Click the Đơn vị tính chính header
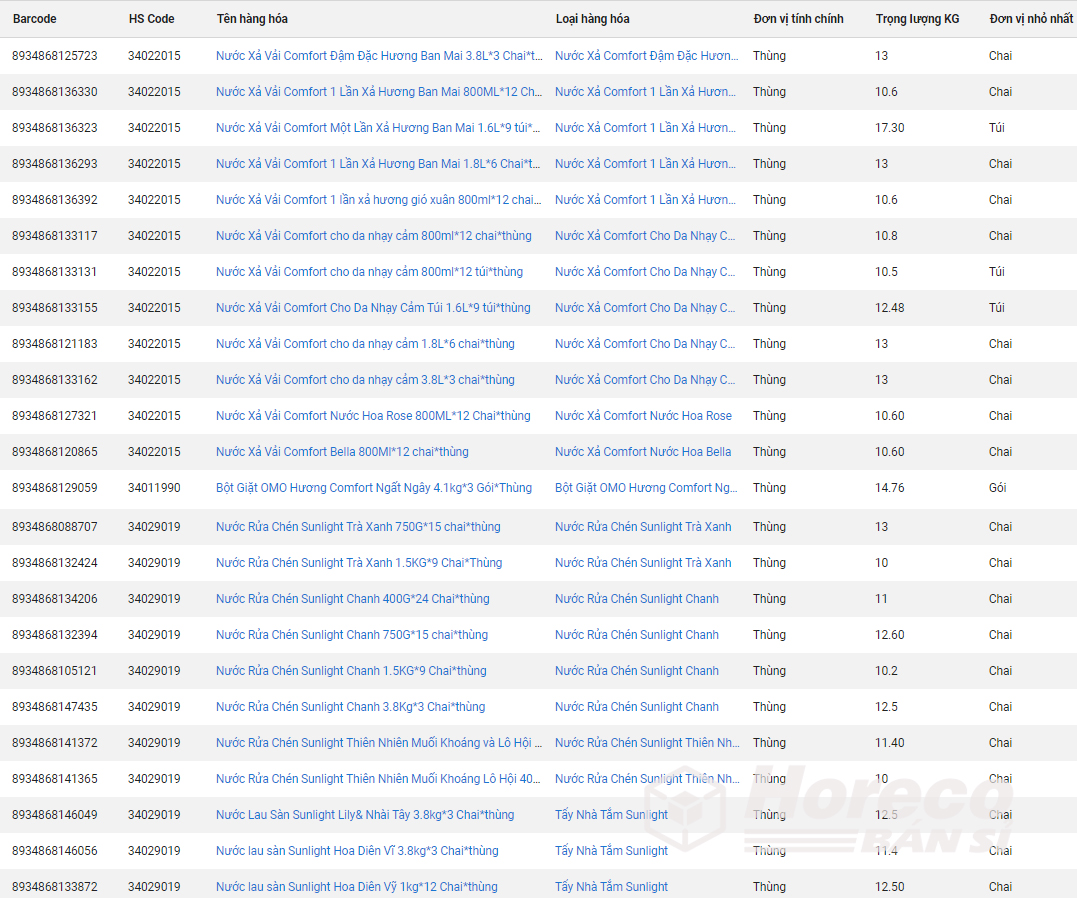Screen dimensions: 1077x898 click(798, 19)
